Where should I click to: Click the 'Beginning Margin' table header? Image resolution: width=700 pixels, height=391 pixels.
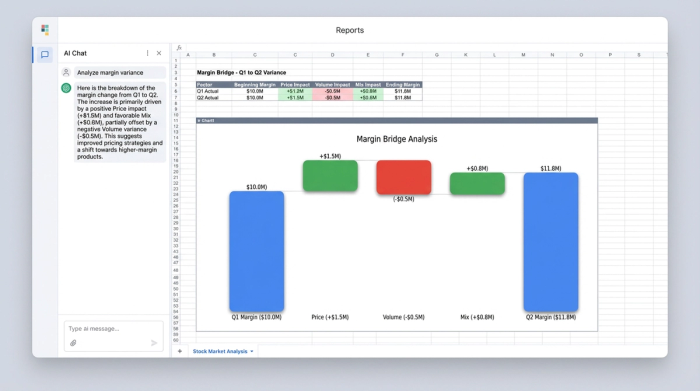255,85
